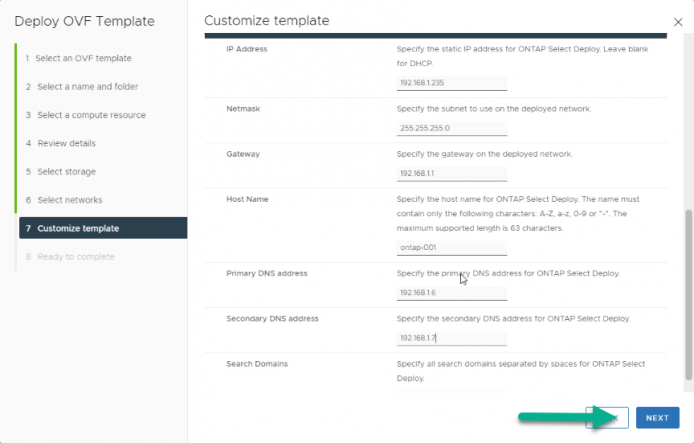Close the Deploy OVF Template dialog

[x=678, y=22]
